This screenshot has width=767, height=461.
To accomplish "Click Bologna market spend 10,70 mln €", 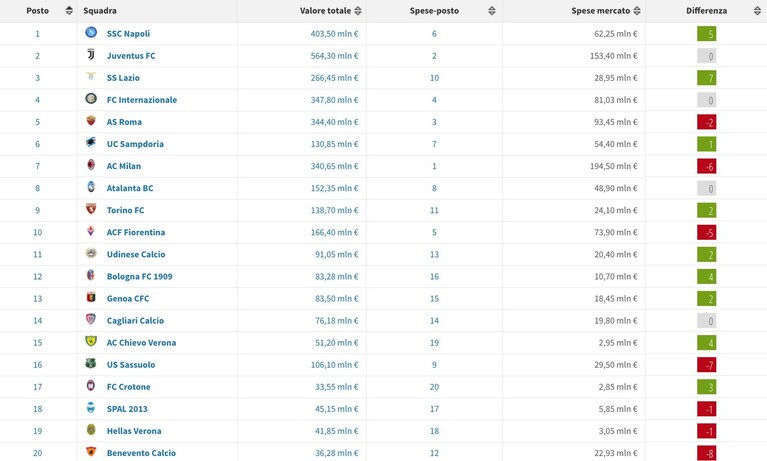I will pos(616,277).
